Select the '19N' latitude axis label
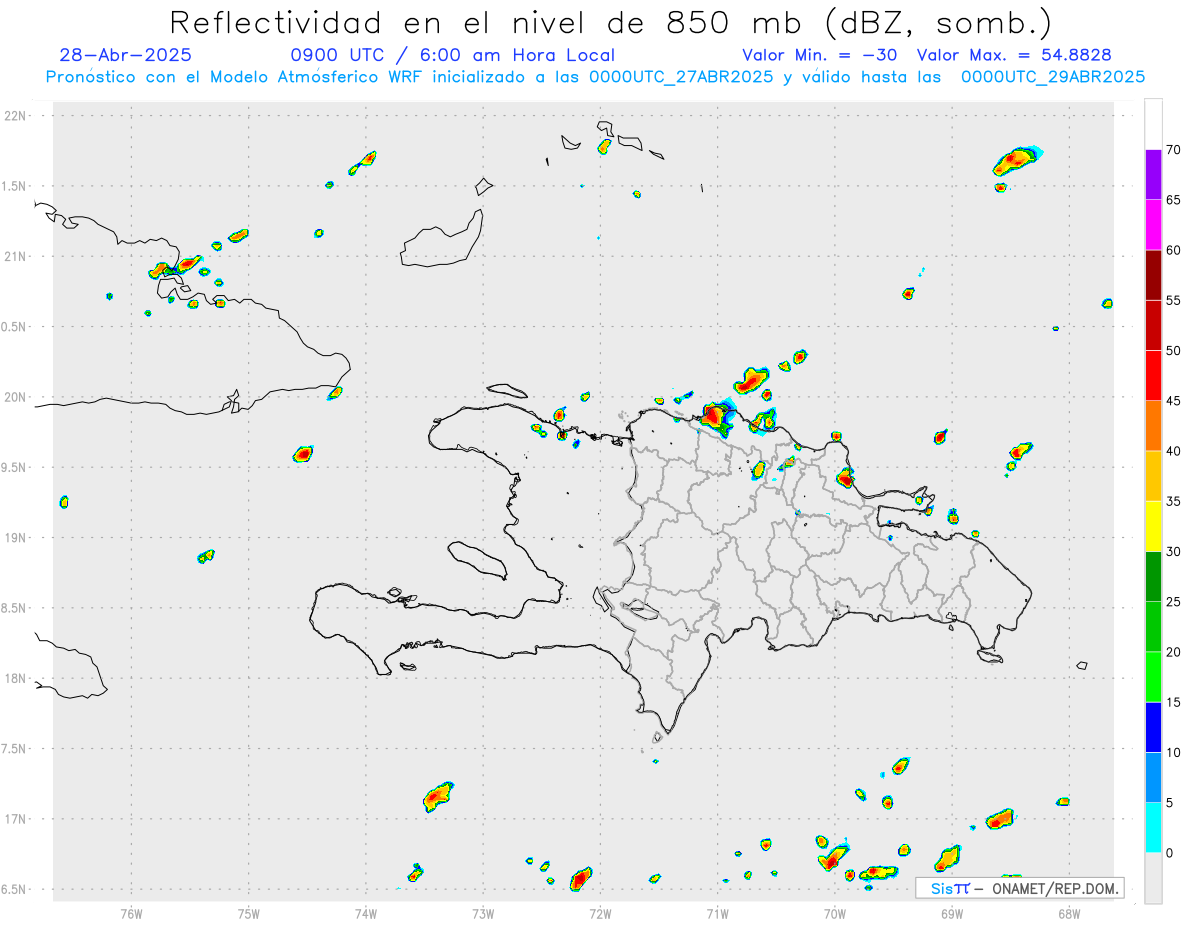1200x927 pixels. (x=16, y=537)
